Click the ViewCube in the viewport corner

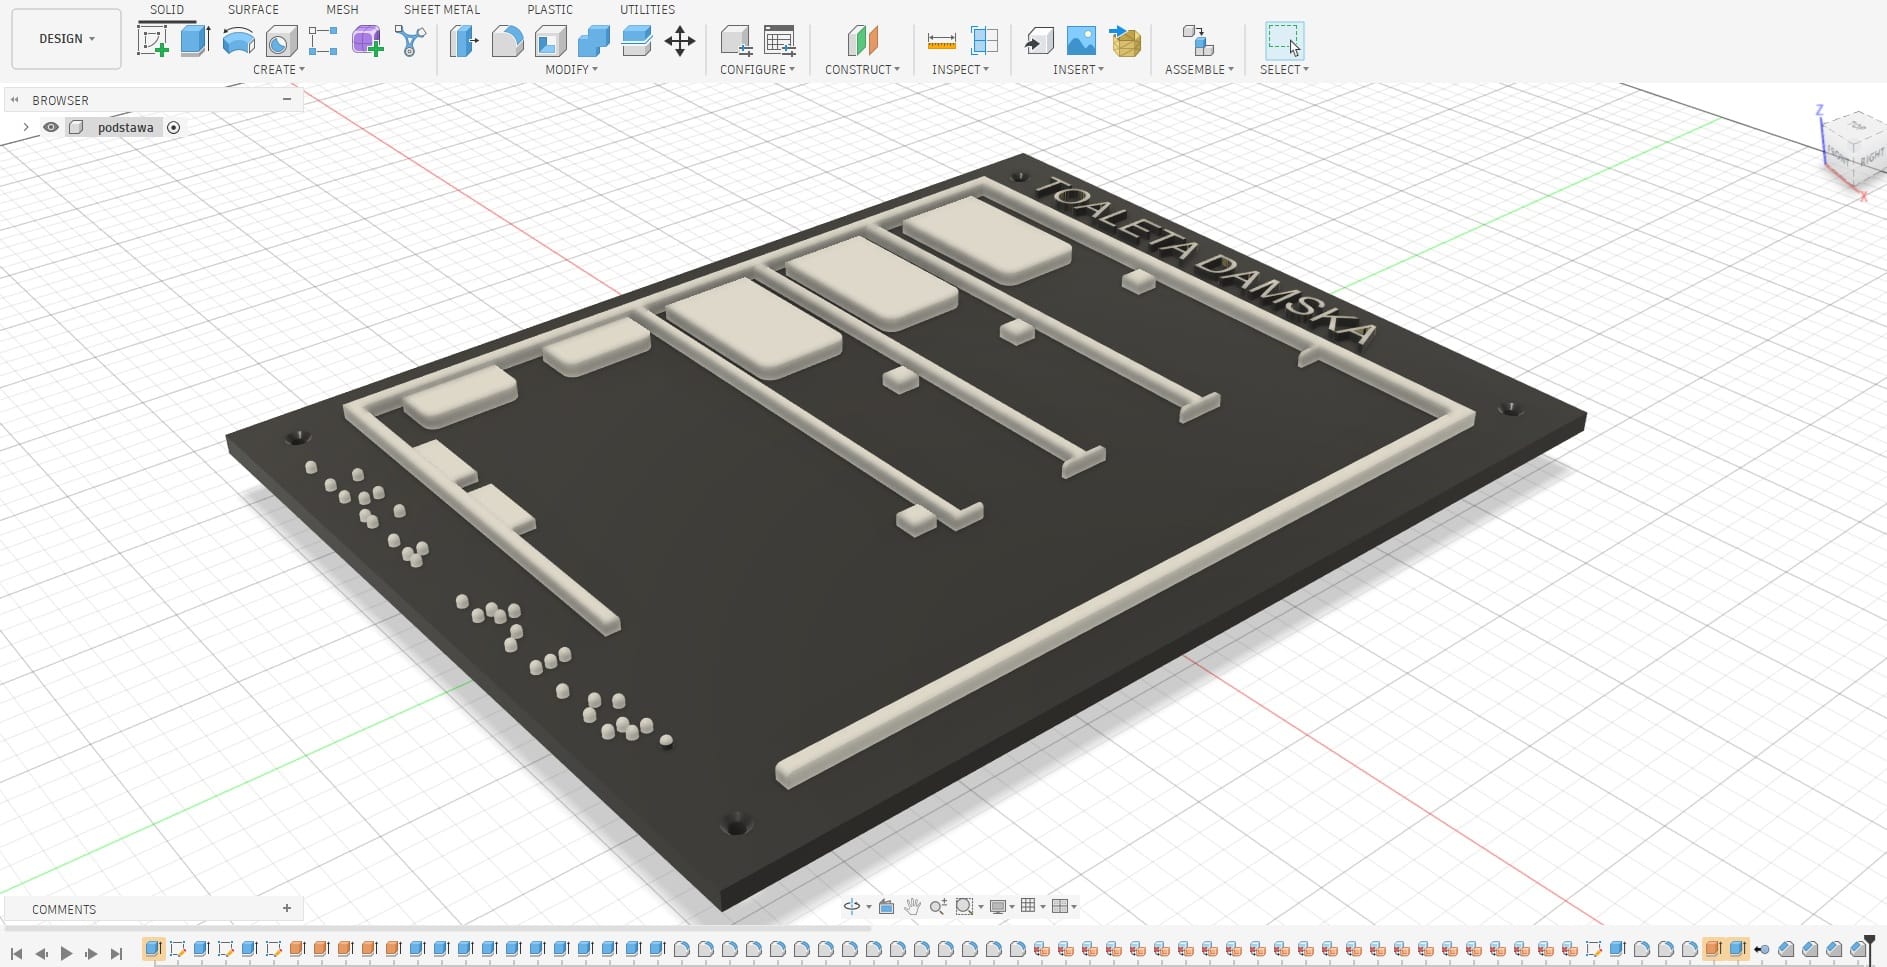coord(1856,146)
